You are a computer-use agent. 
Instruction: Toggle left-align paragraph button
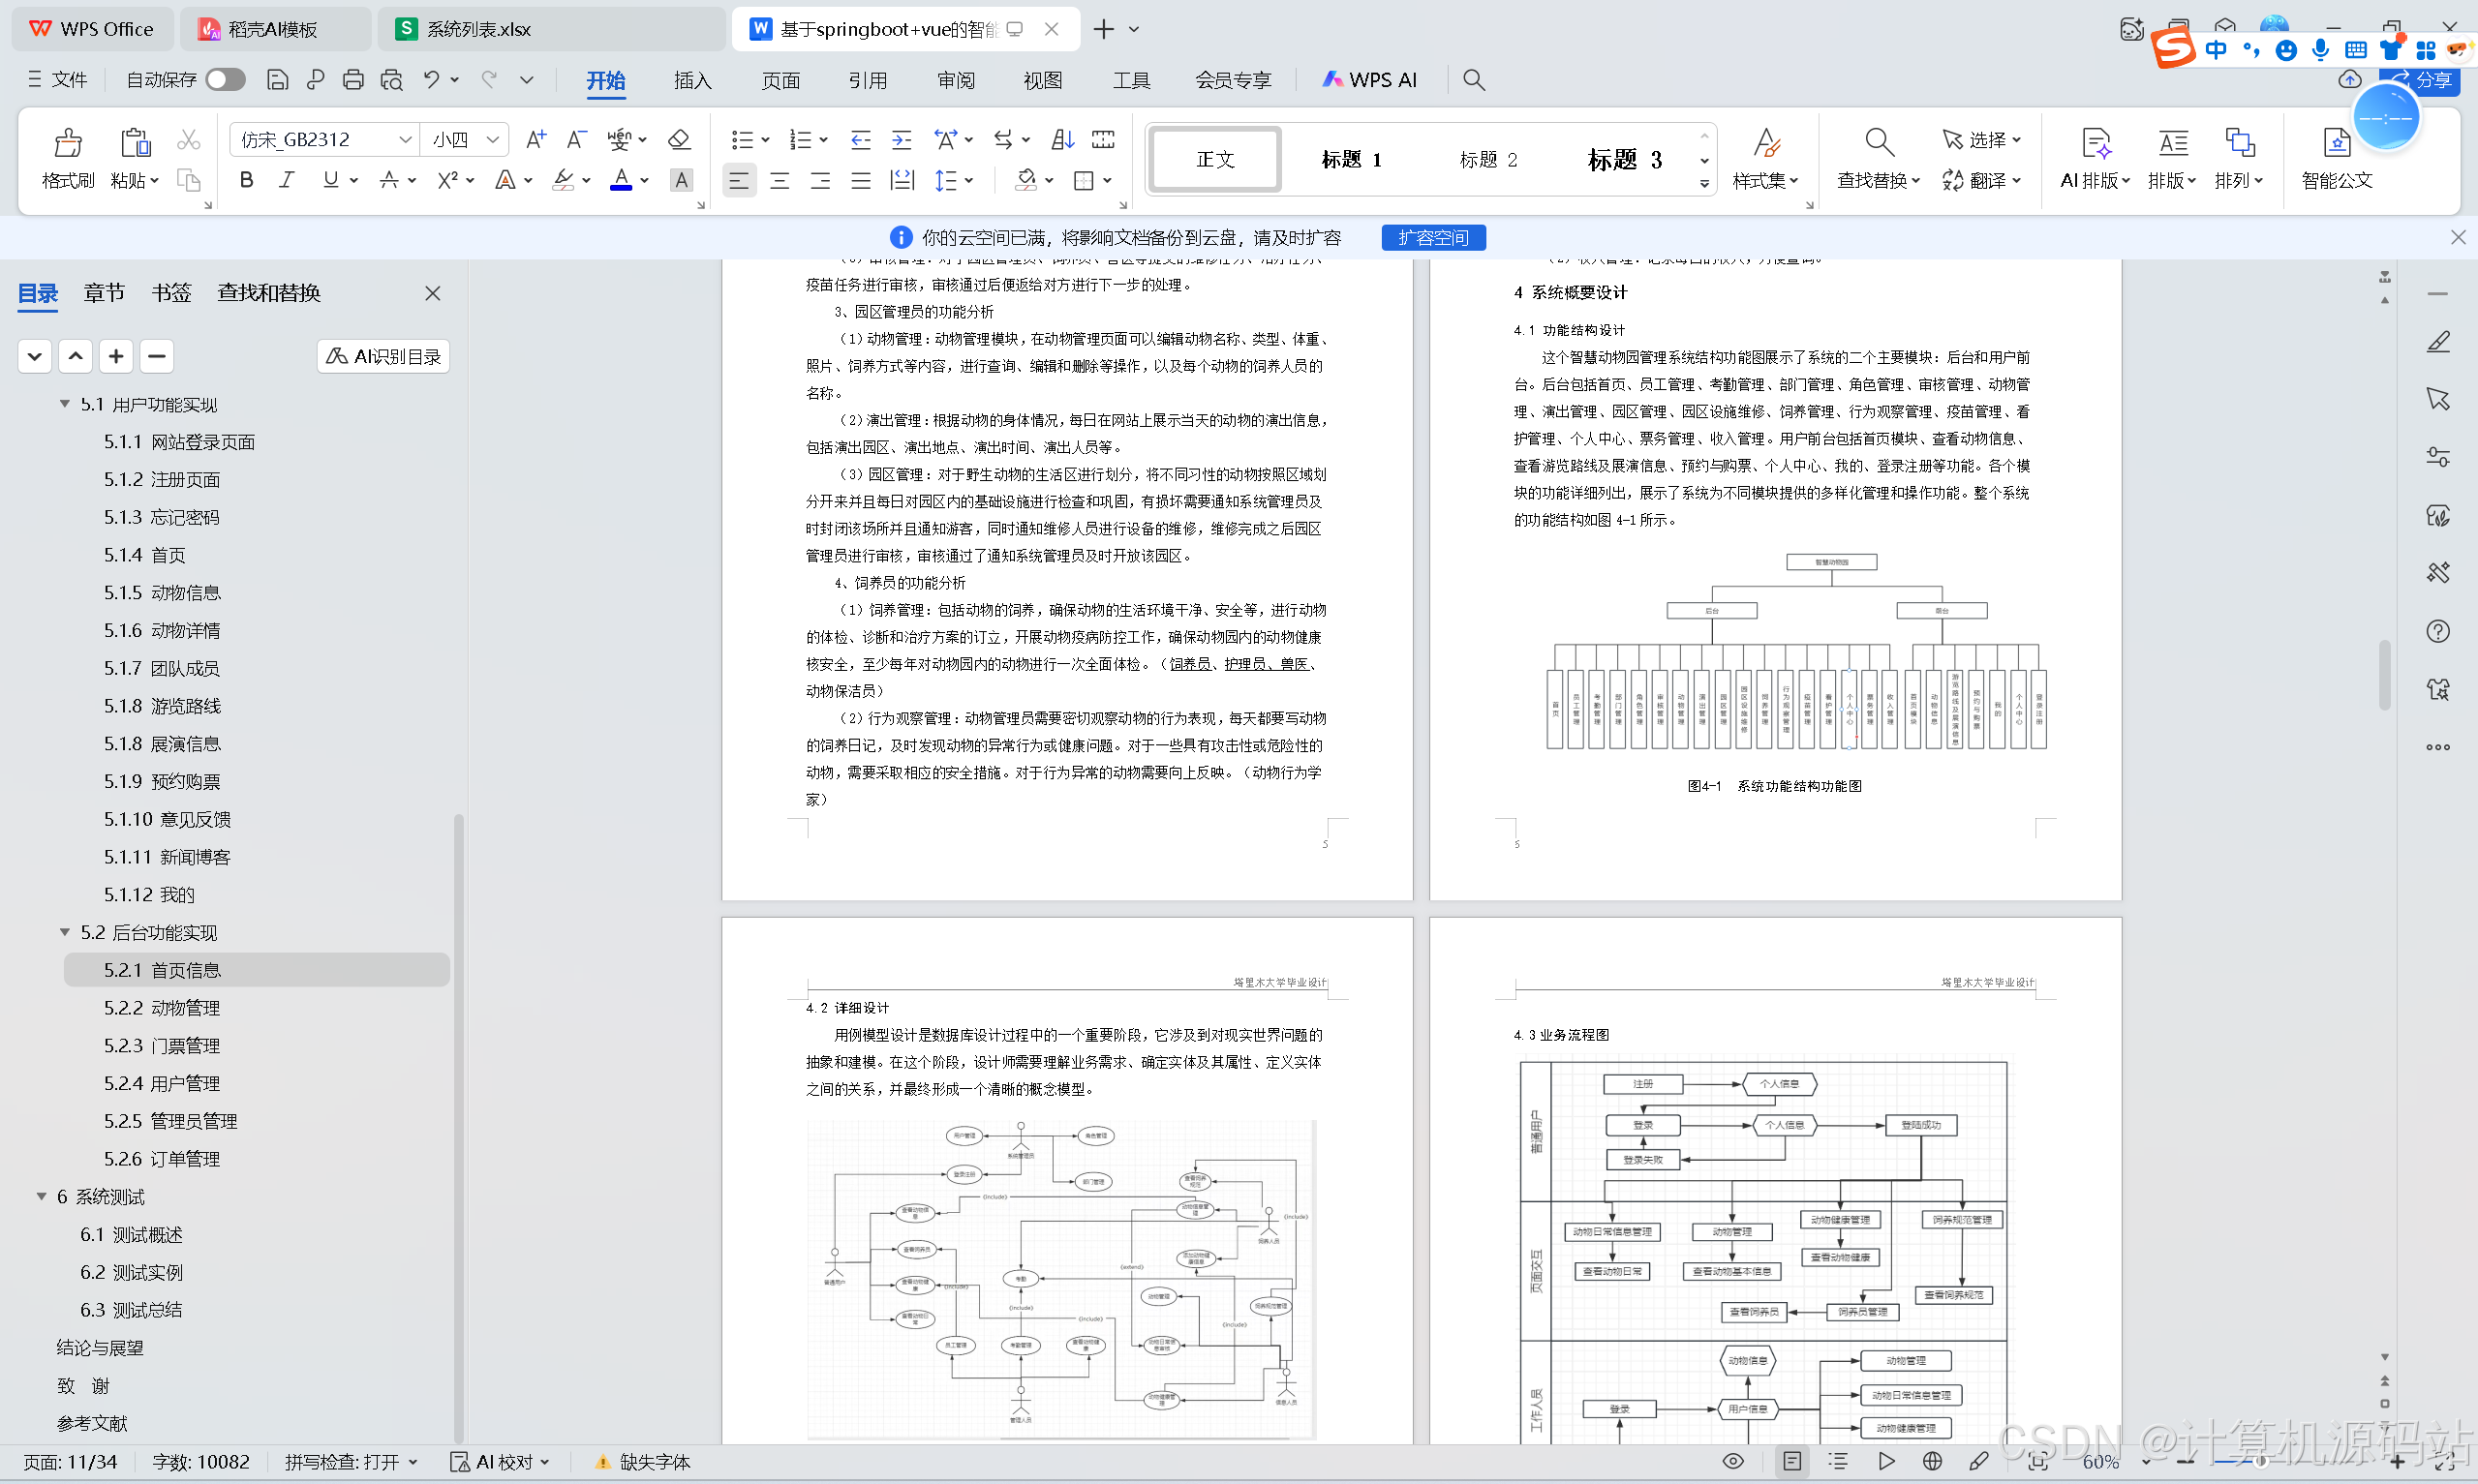pos(738,181)
